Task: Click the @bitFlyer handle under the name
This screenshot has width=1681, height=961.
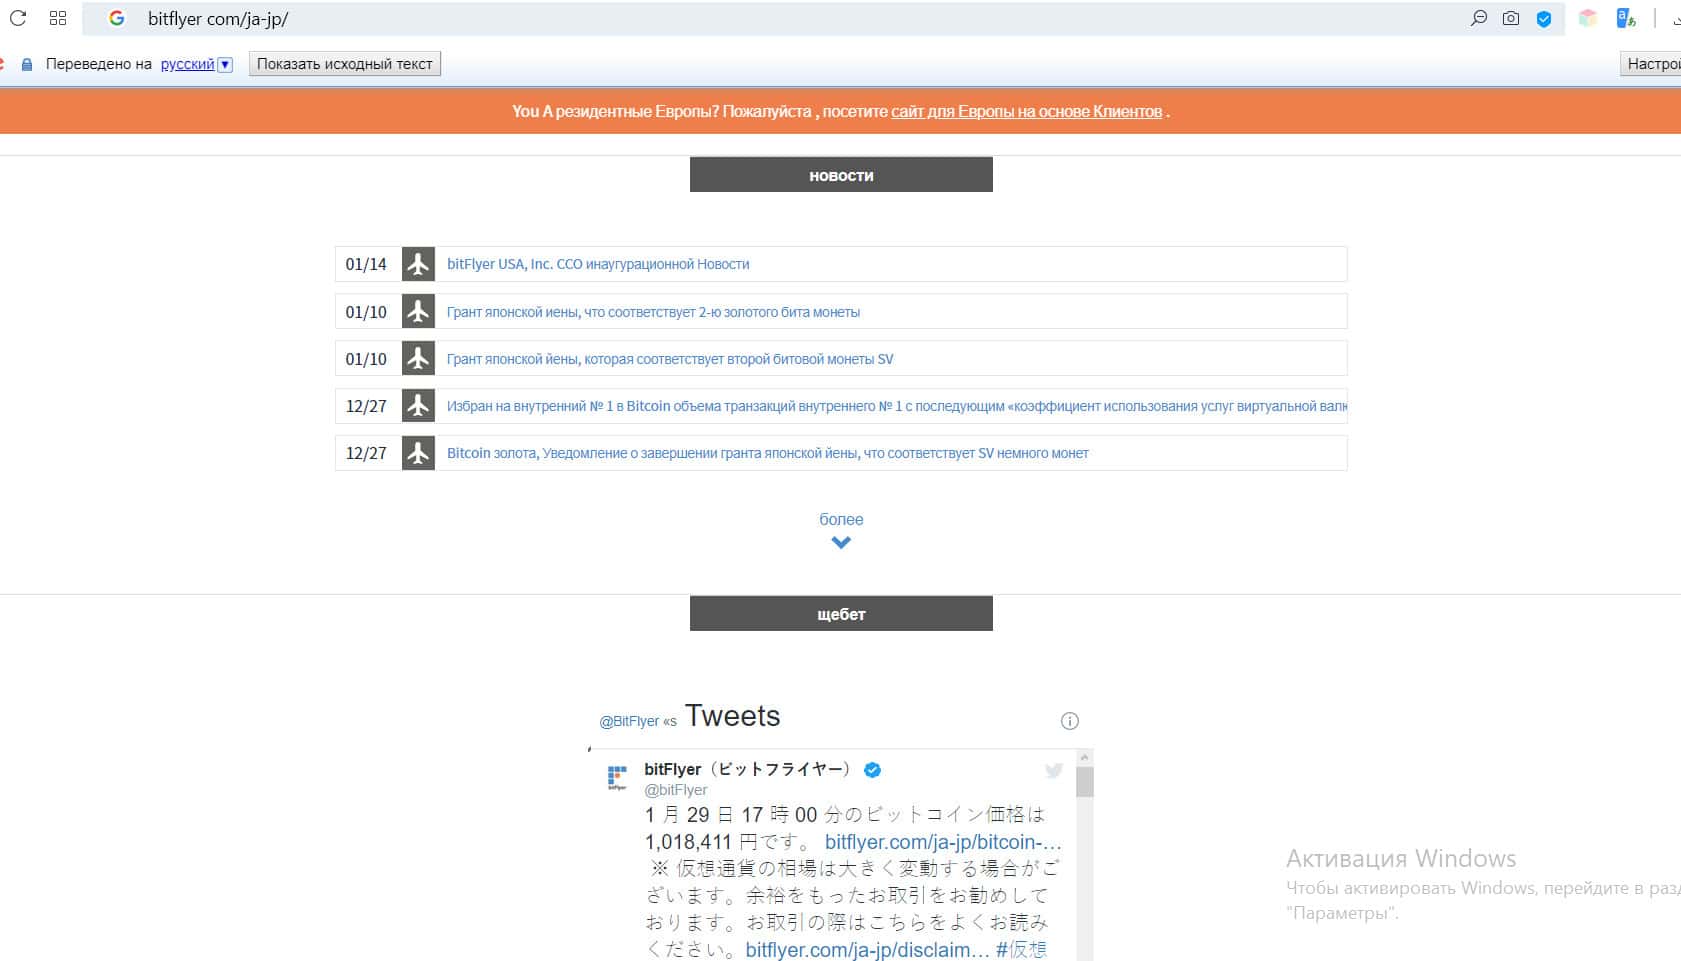Action: pos(676,790)
